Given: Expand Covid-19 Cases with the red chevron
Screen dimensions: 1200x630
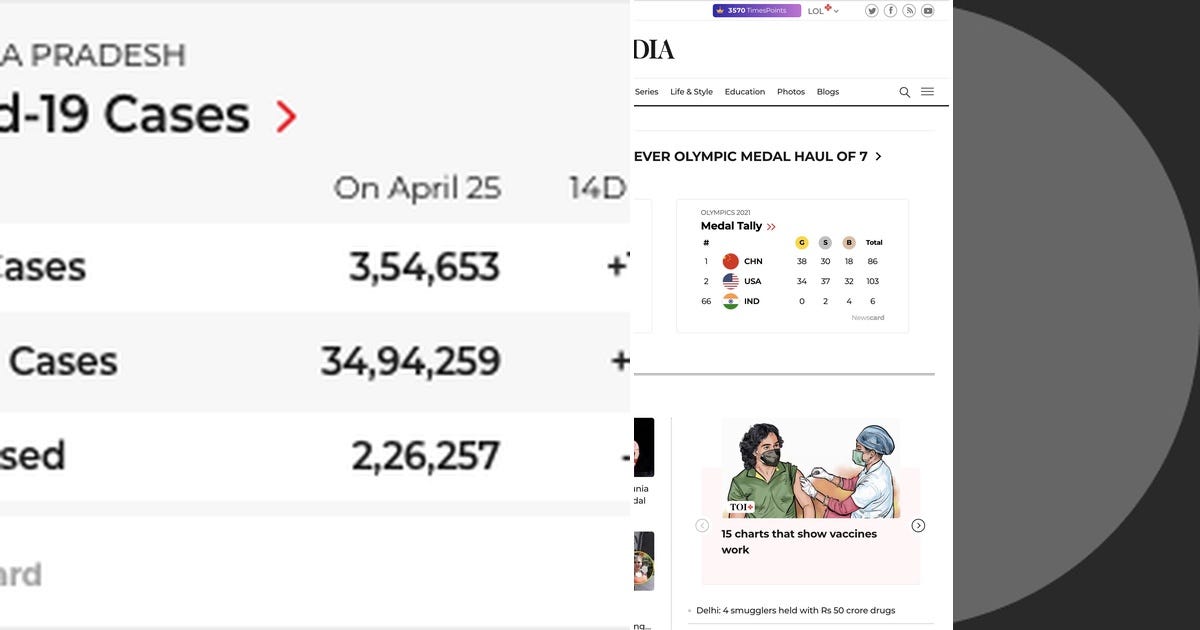Looking at the screenshot, I should click(287, 117).
